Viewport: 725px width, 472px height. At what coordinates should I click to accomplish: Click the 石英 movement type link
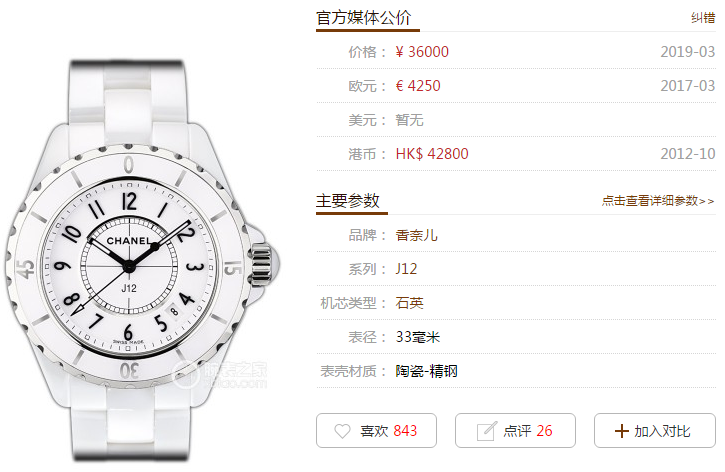(409, 303)
